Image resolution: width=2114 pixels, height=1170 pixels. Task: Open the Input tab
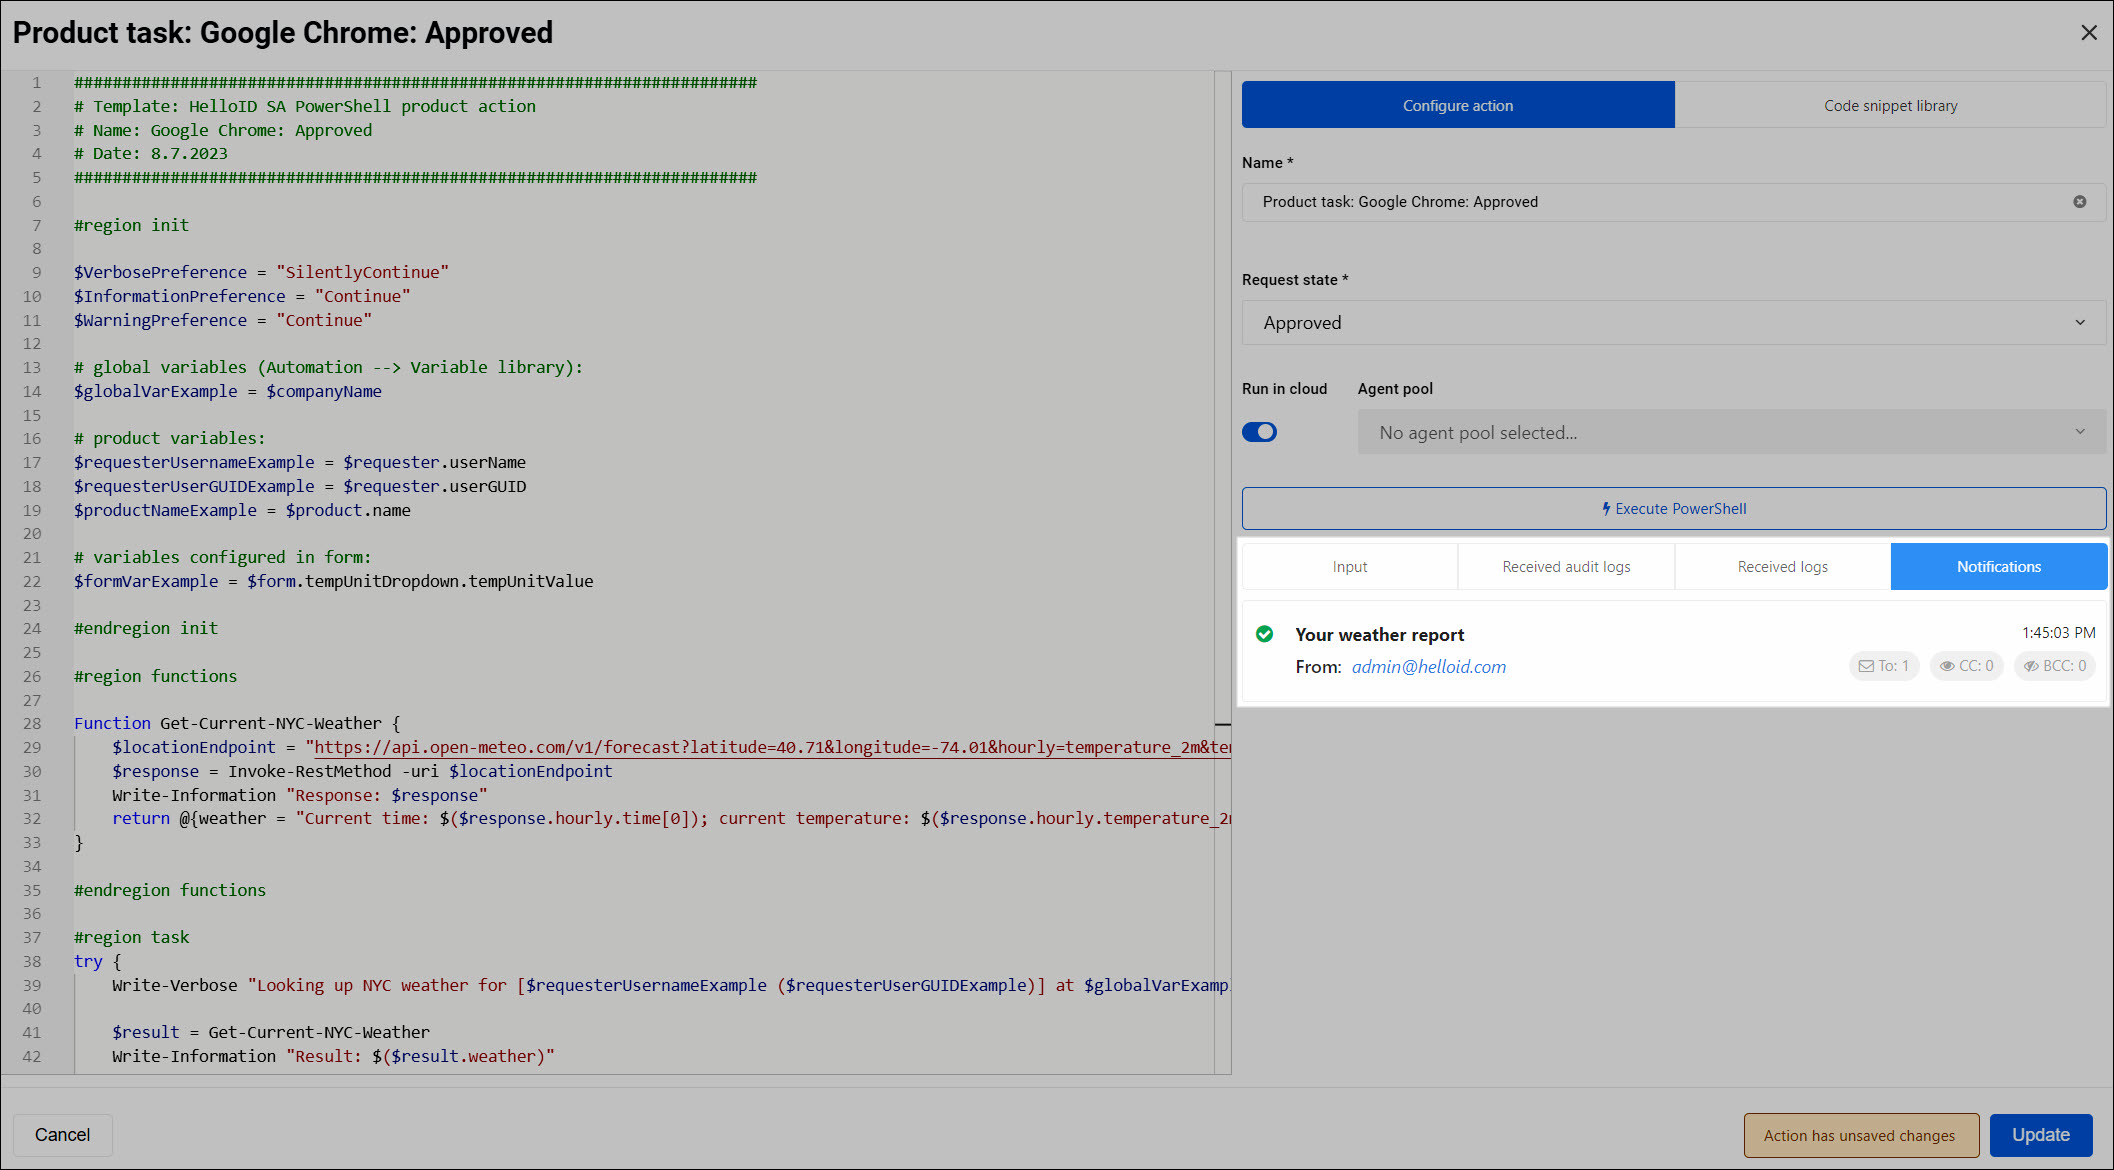coord(1350,567)
